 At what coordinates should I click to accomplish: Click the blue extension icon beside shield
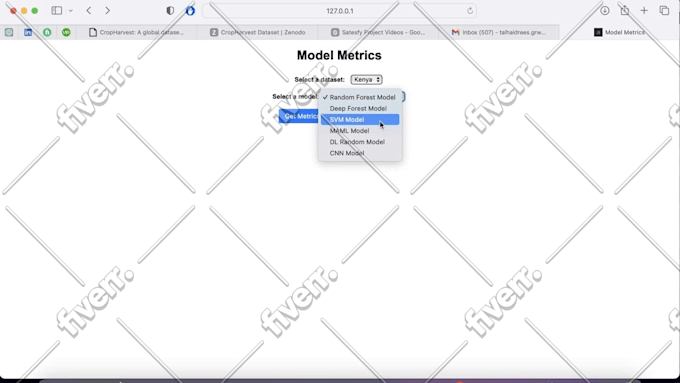[x=190, y=10]
